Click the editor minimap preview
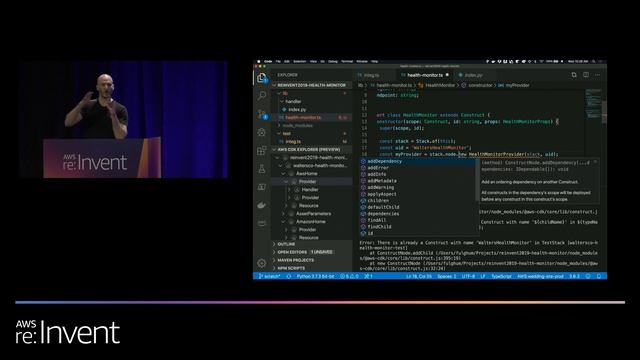Viewport: 640px width, 360px height. pos(593,104)
